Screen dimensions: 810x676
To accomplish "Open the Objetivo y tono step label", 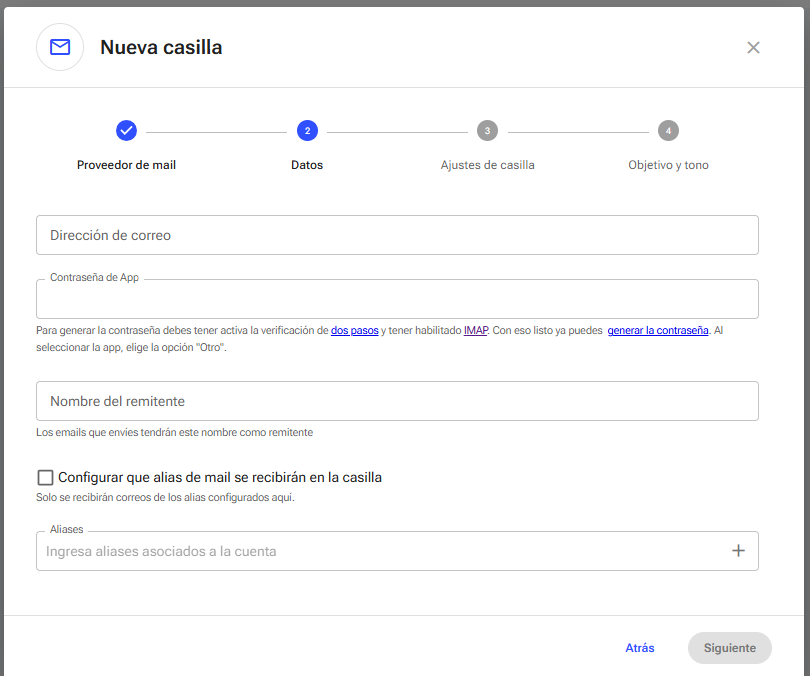I will coord(668,165).
